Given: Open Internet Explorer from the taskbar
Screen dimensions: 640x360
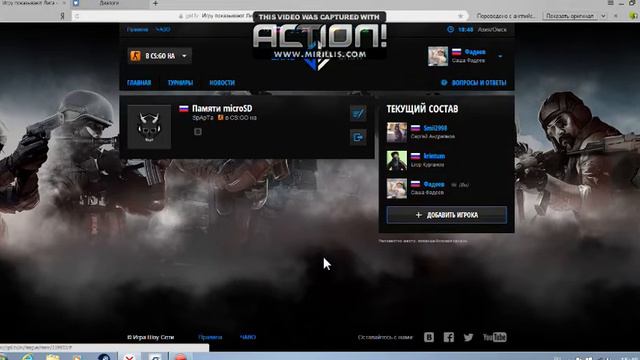Looking at the screenshot, I should tap(28, 357).
